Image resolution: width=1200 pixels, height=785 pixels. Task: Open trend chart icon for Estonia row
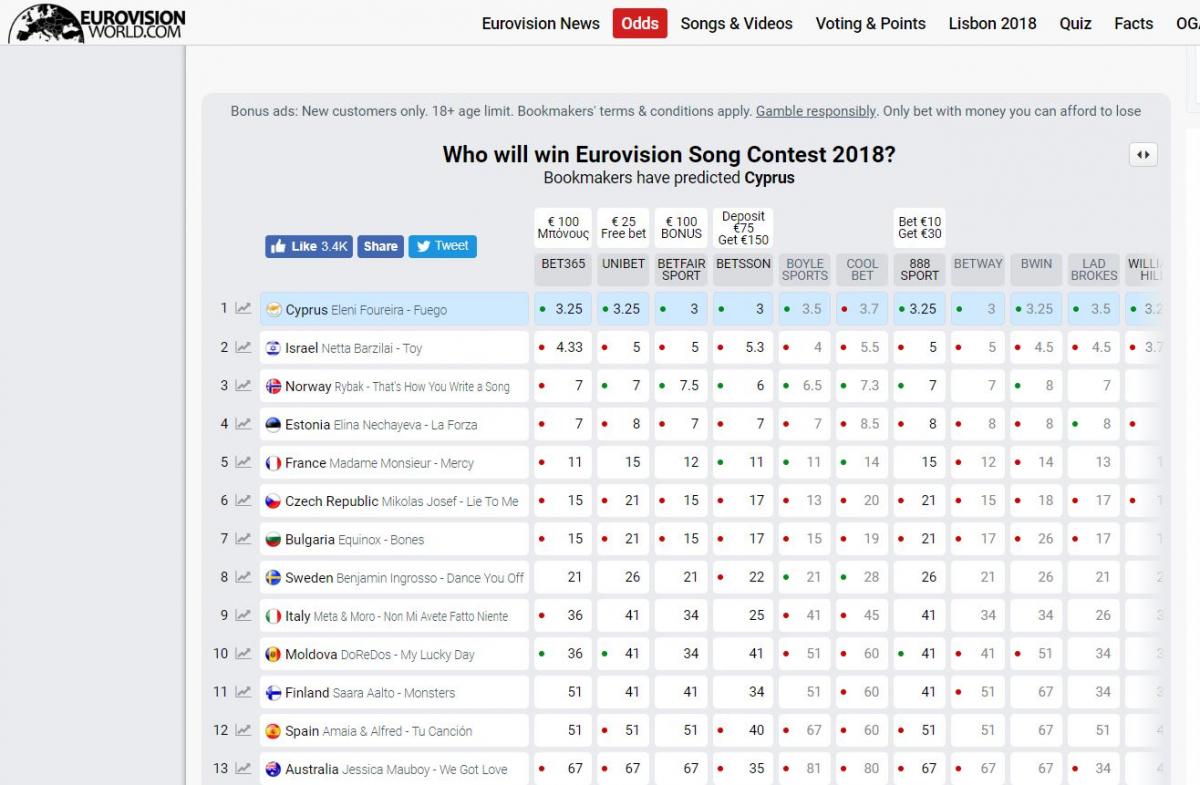tap(243, 423)
